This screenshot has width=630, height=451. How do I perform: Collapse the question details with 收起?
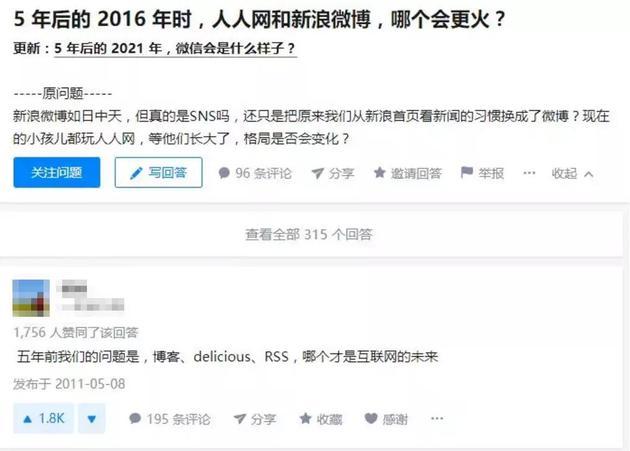pyautogui.click(x=564, y=174)
